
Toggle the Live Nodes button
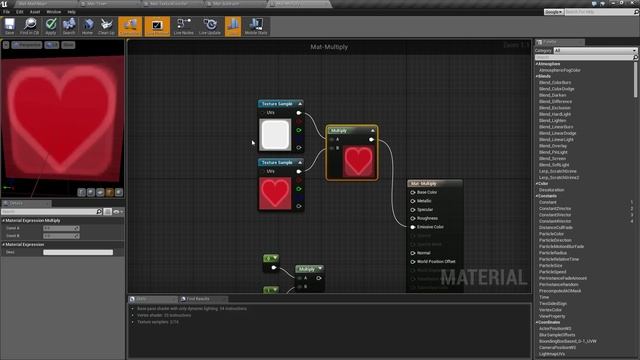click(184, 26)
